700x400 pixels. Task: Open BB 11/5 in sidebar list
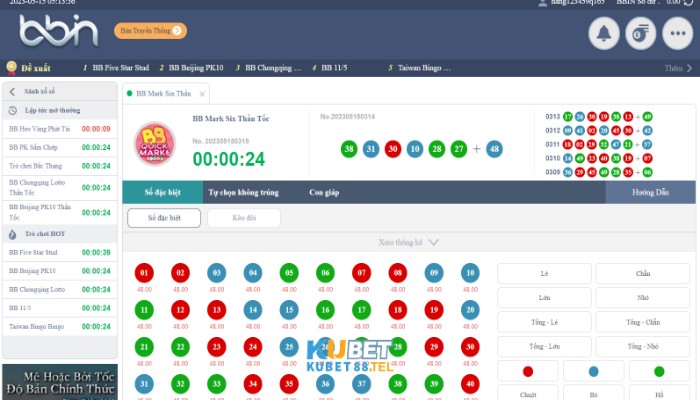tap(60, 308)
